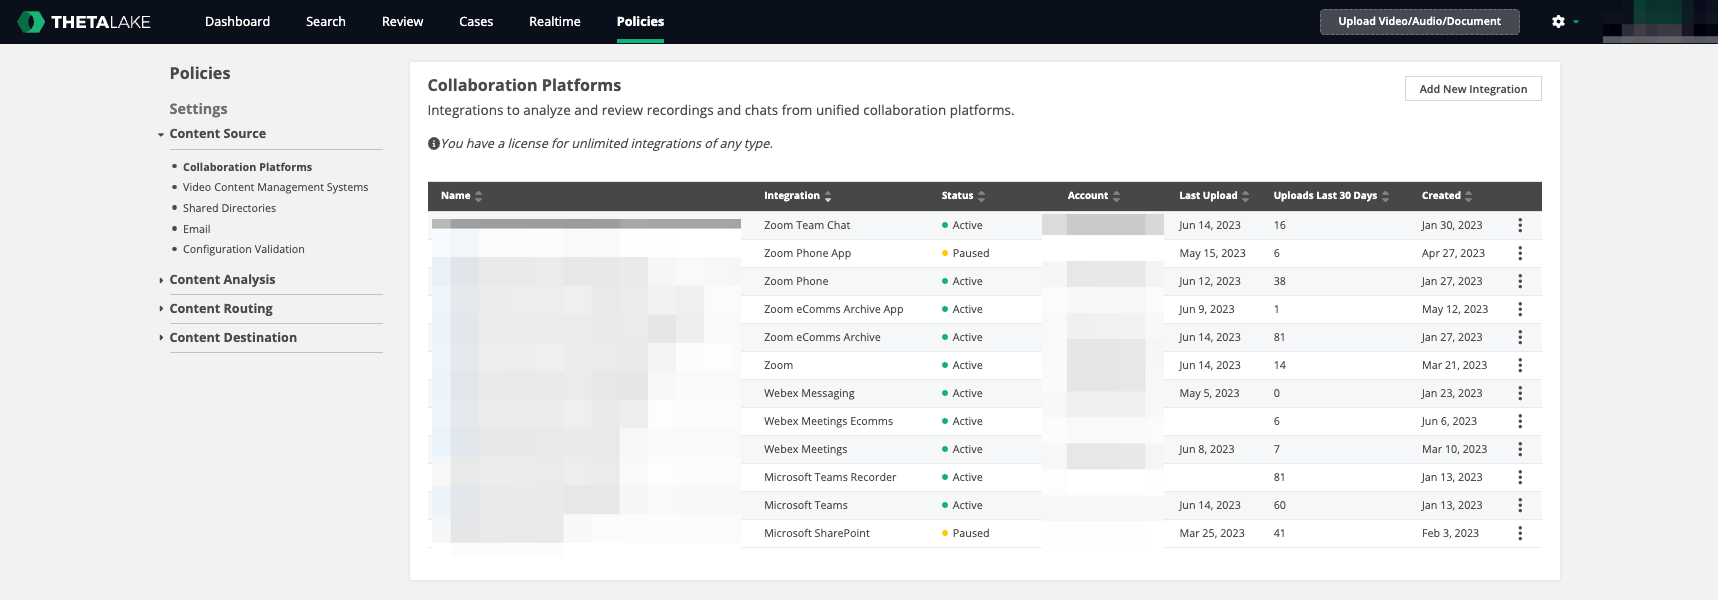The width and height of the screenshot is (1718, 600).
Task: Click Add New Integration button
Action: pyautogui.click(x=1473, y=89)
